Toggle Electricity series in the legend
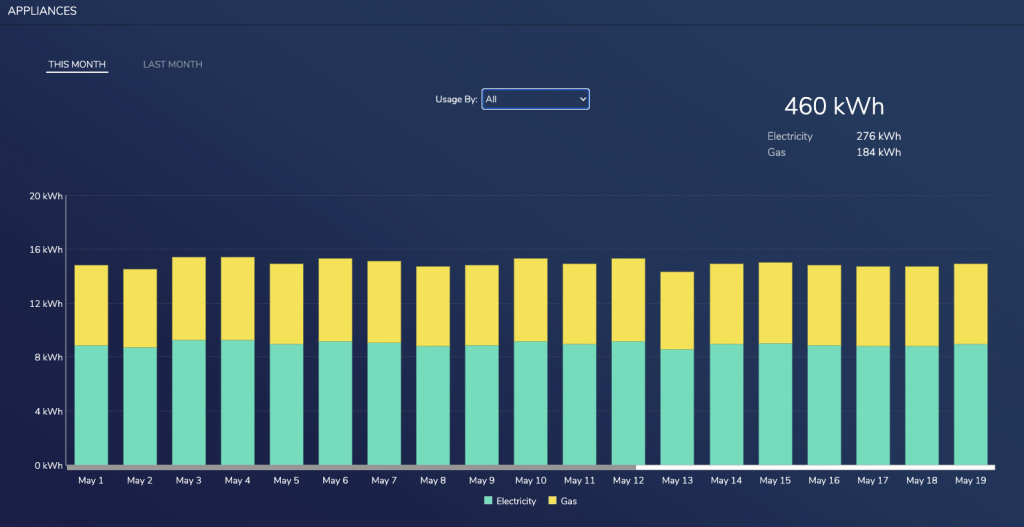1024x527 pixels. click(x=516, y=501)
